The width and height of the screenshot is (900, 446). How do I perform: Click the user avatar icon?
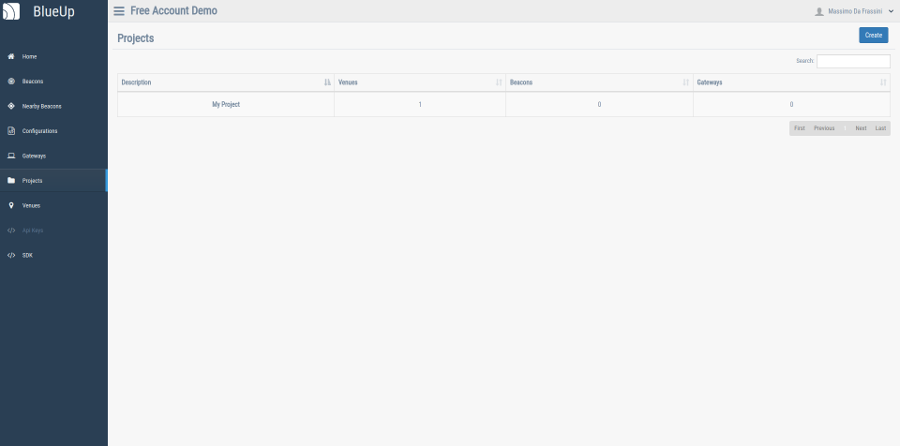(x=819, y=11)
